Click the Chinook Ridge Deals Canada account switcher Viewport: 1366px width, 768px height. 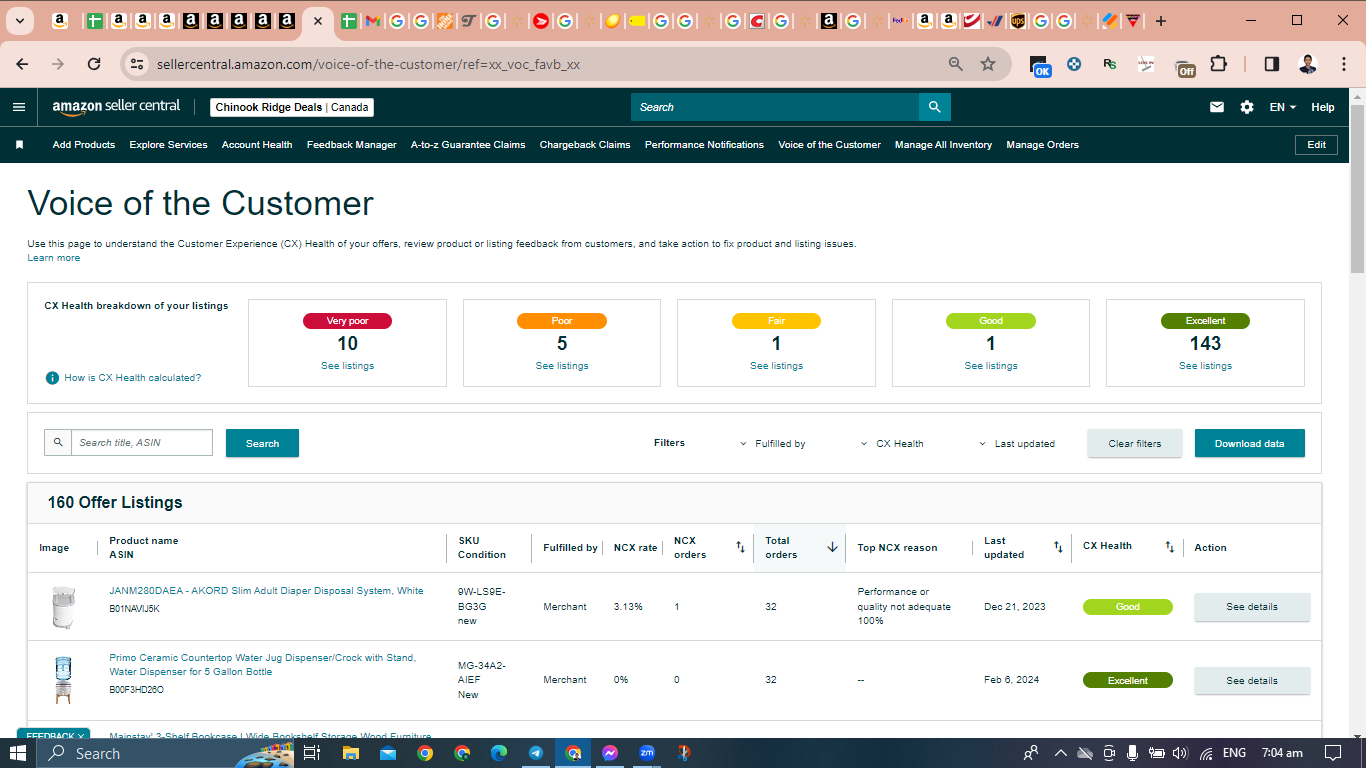pos(292,107)
